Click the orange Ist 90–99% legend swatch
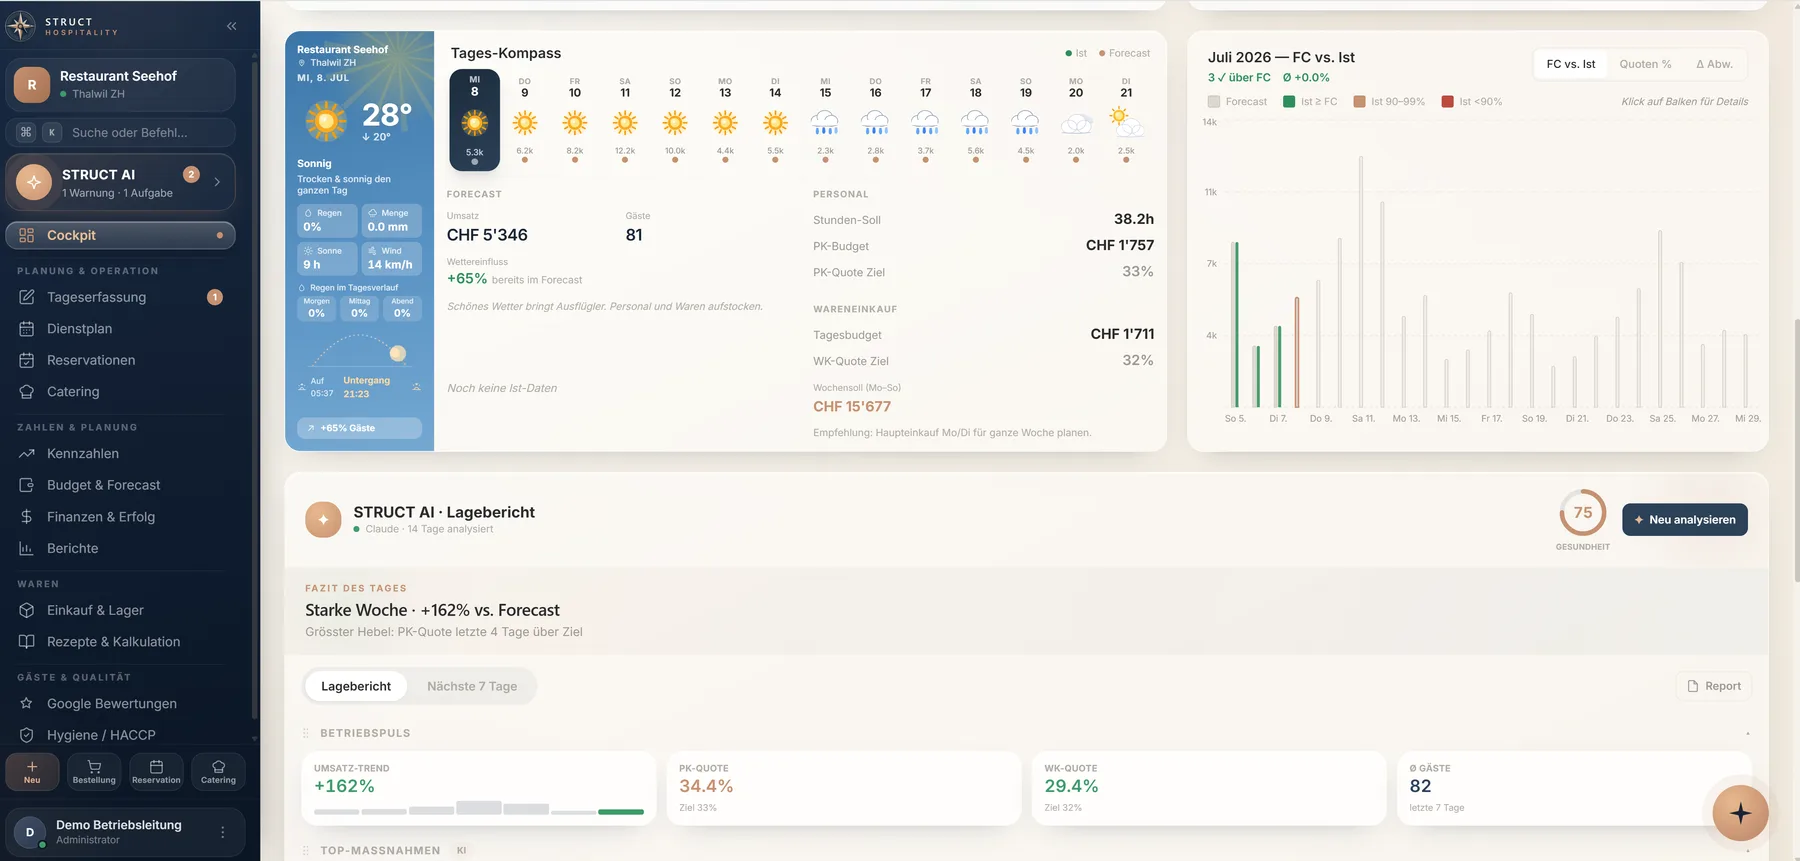This screenshot has width=1800, height=861. tap(1359, 102)
